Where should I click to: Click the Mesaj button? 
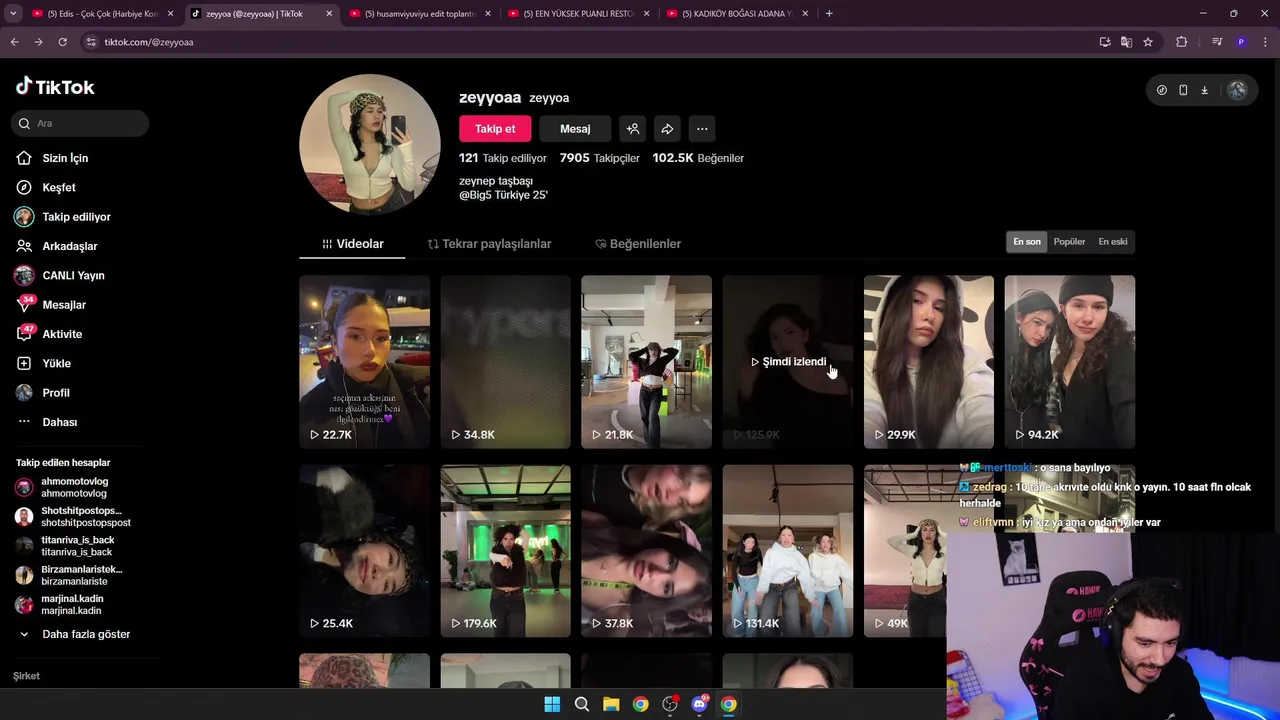pyautogui.click(x=575, y=129)
